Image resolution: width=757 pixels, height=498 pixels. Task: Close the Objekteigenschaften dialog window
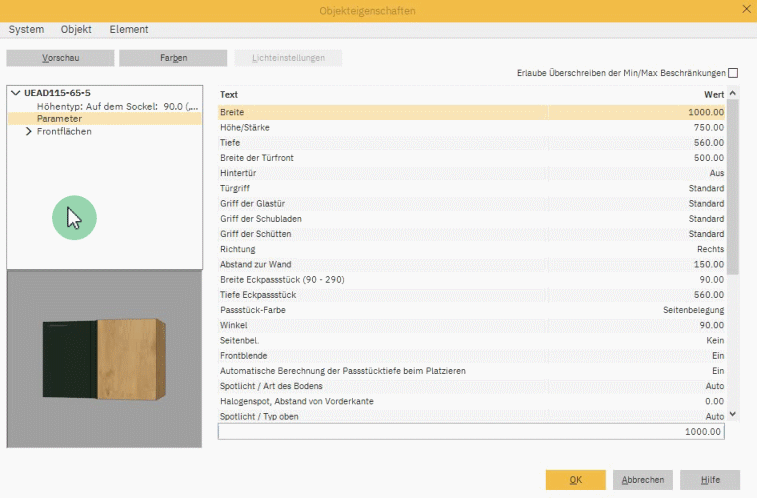745,10
